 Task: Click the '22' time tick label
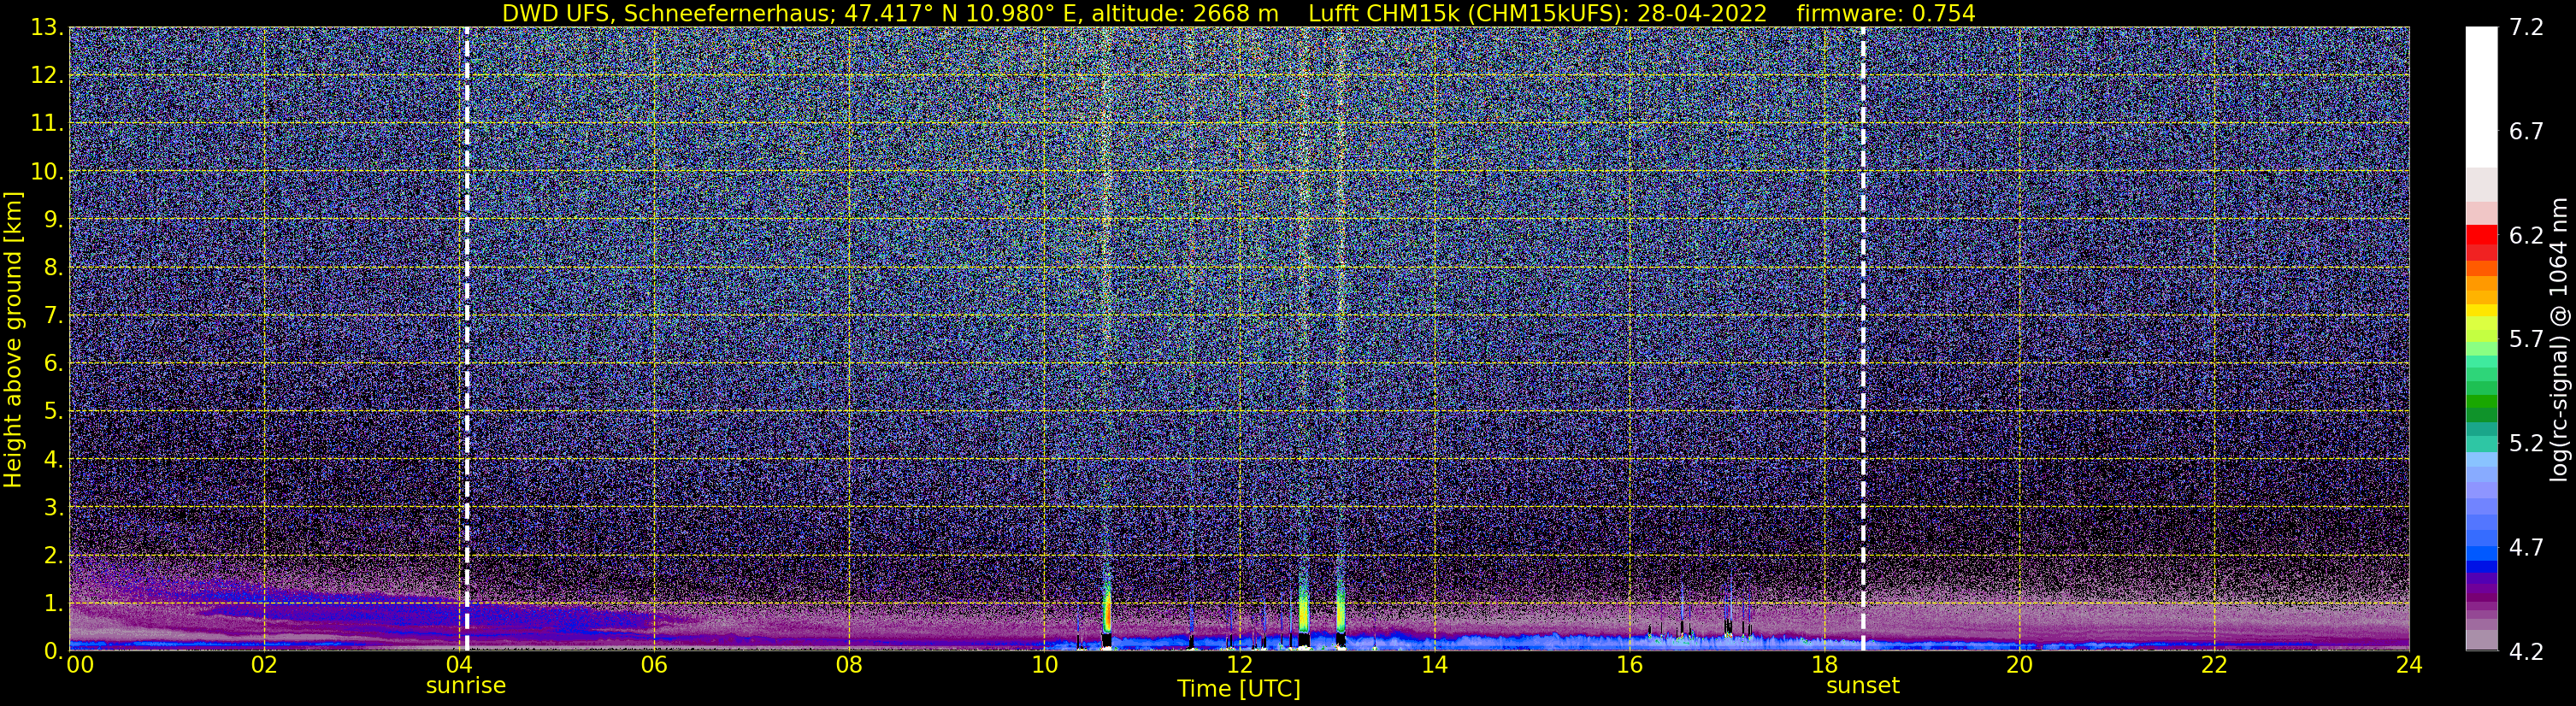(2214, 665)
